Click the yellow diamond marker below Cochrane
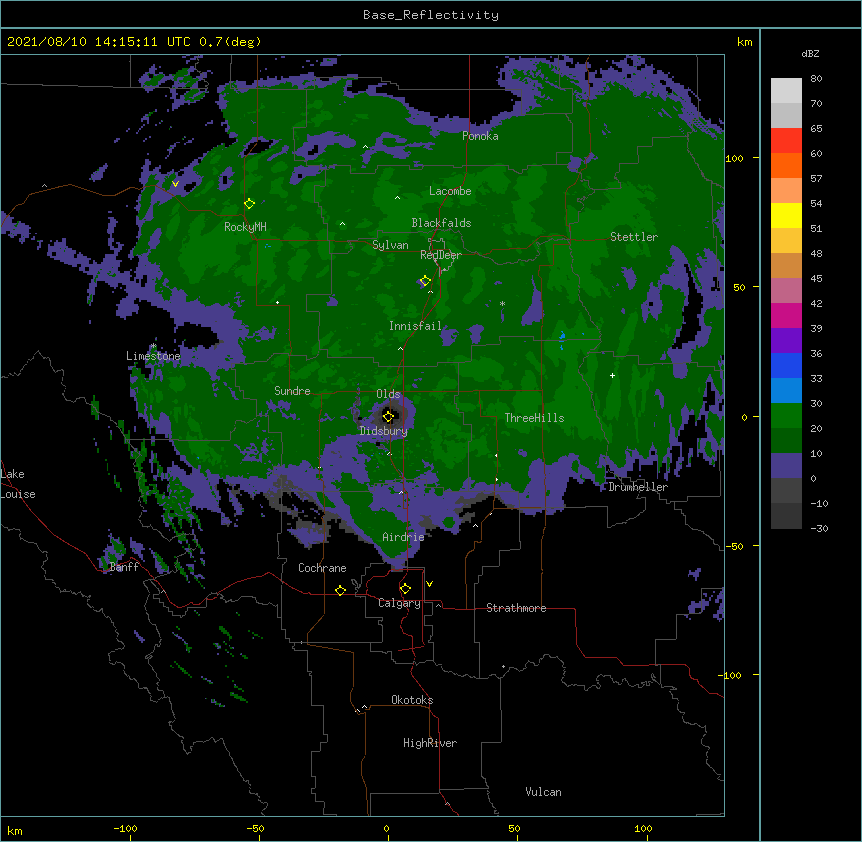Screen dimensions: 862x842 (x=340, y=590)
